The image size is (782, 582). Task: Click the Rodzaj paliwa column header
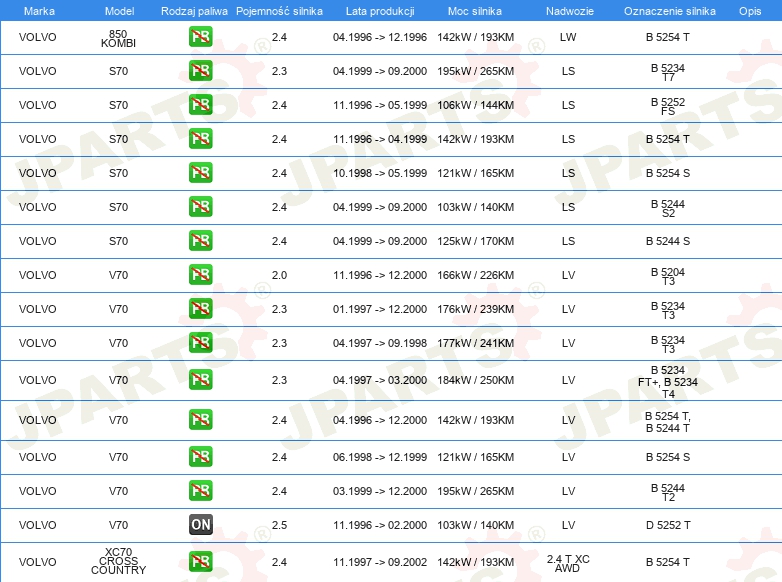194,11
